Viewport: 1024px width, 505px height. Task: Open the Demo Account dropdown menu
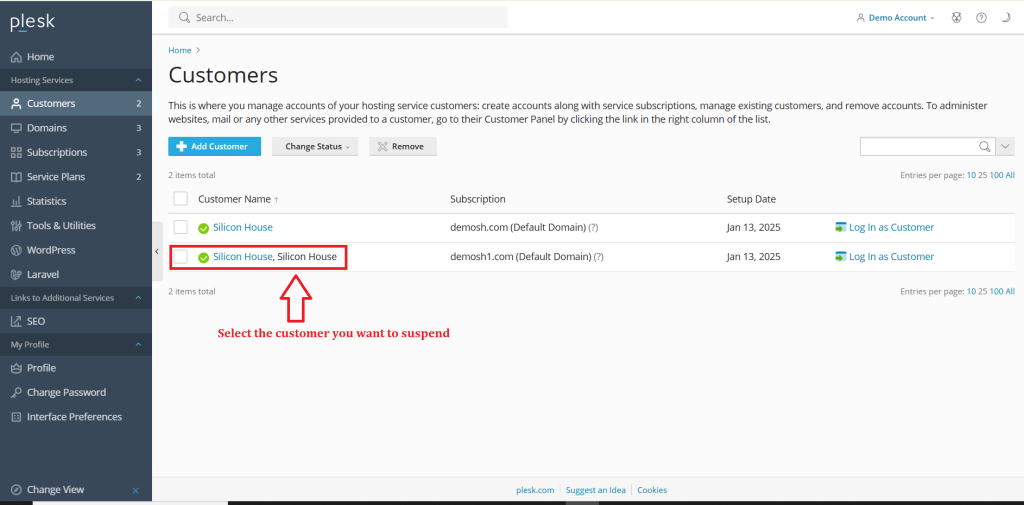coord(895,18)
